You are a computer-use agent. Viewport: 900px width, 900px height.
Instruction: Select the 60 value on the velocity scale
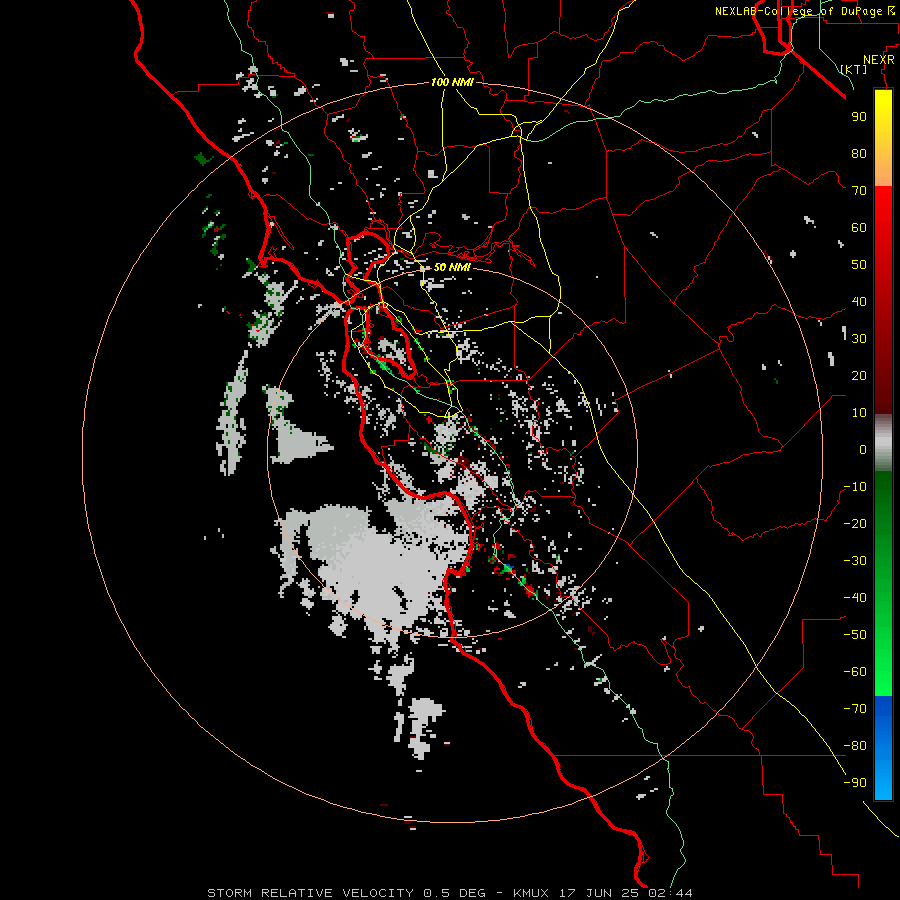[x=859, y=227]
